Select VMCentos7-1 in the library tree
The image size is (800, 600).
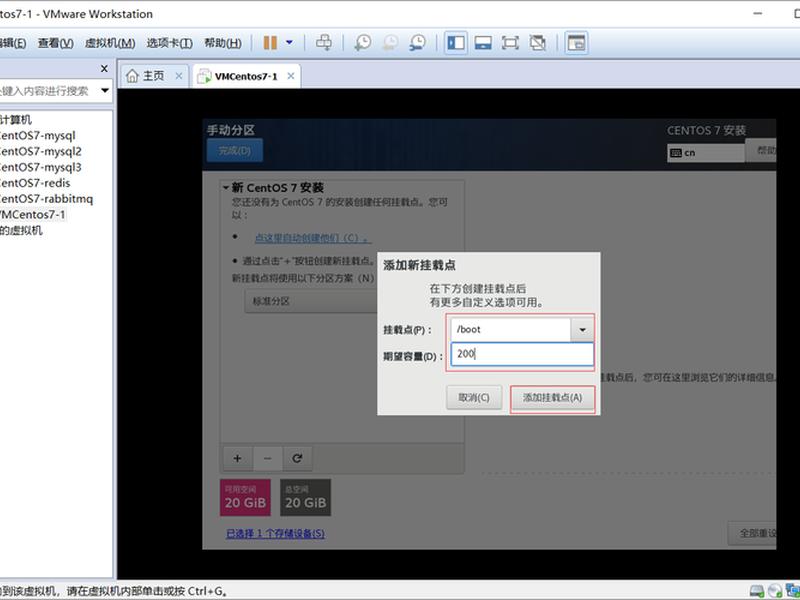coord(33,214)
